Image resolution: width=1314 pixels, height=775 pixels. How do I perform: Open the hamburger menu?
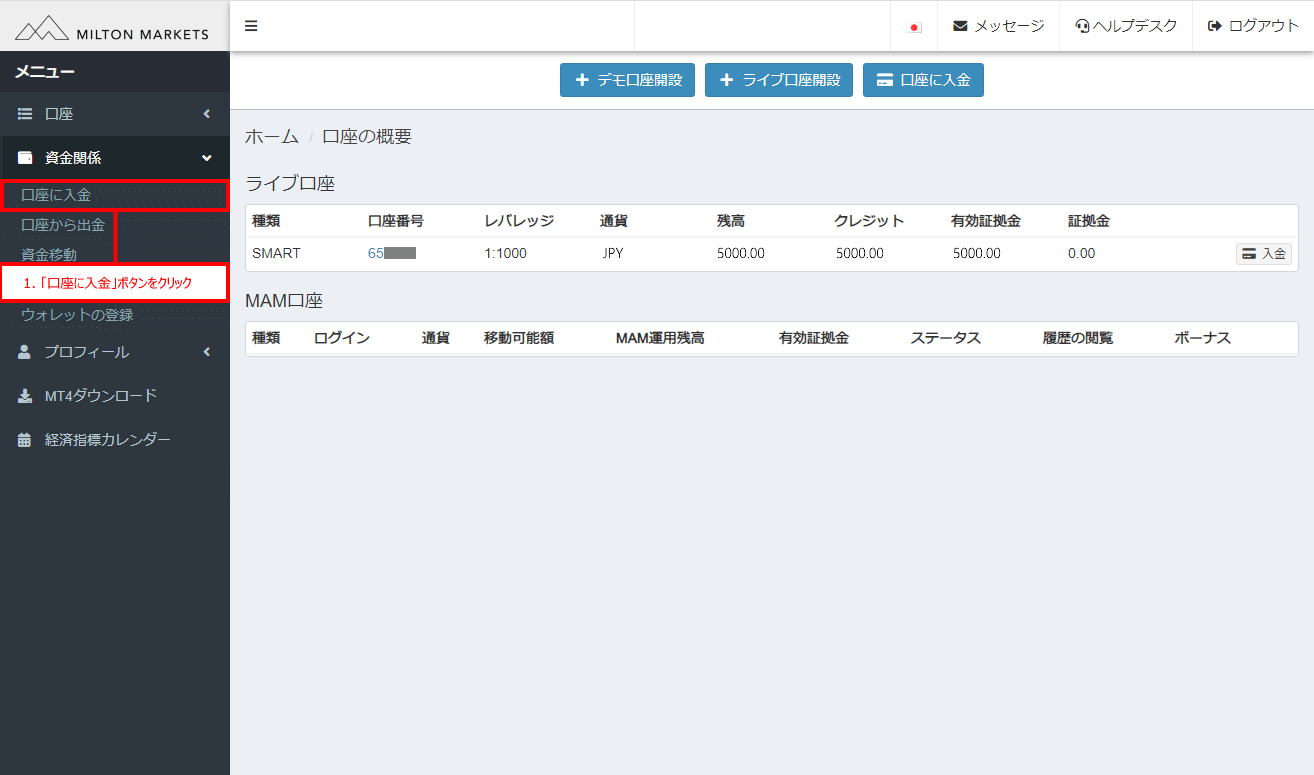coord(250,25)
